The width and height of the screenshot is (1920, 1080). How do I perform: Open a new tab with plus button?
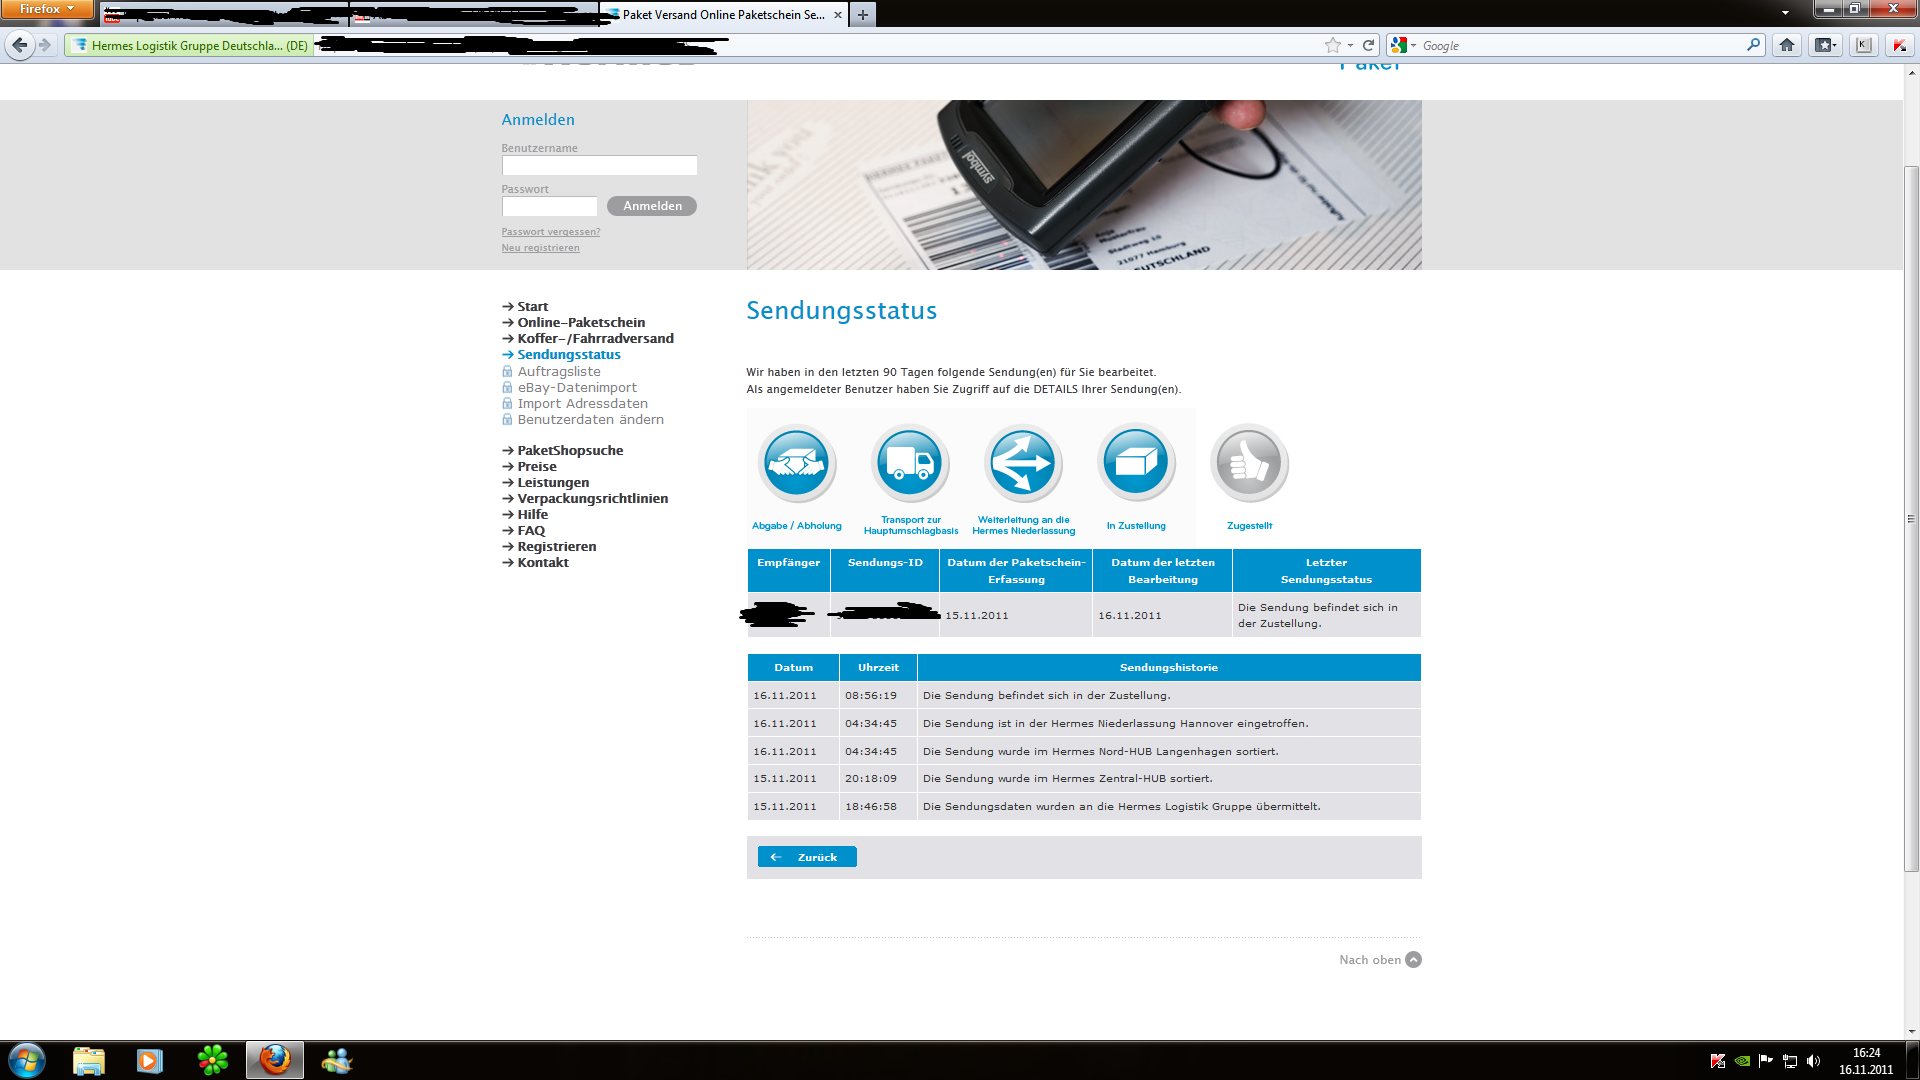862,14
